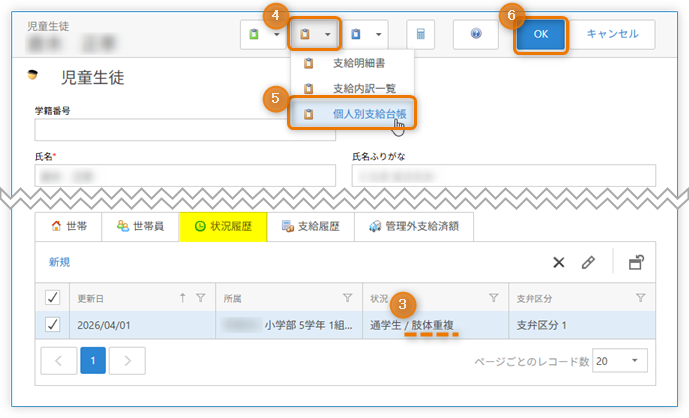Image resolution: width=689 pixels, height=418 pixels.
Task: Open the green clipboard dropdown arrow
Action: coord(276,34)
